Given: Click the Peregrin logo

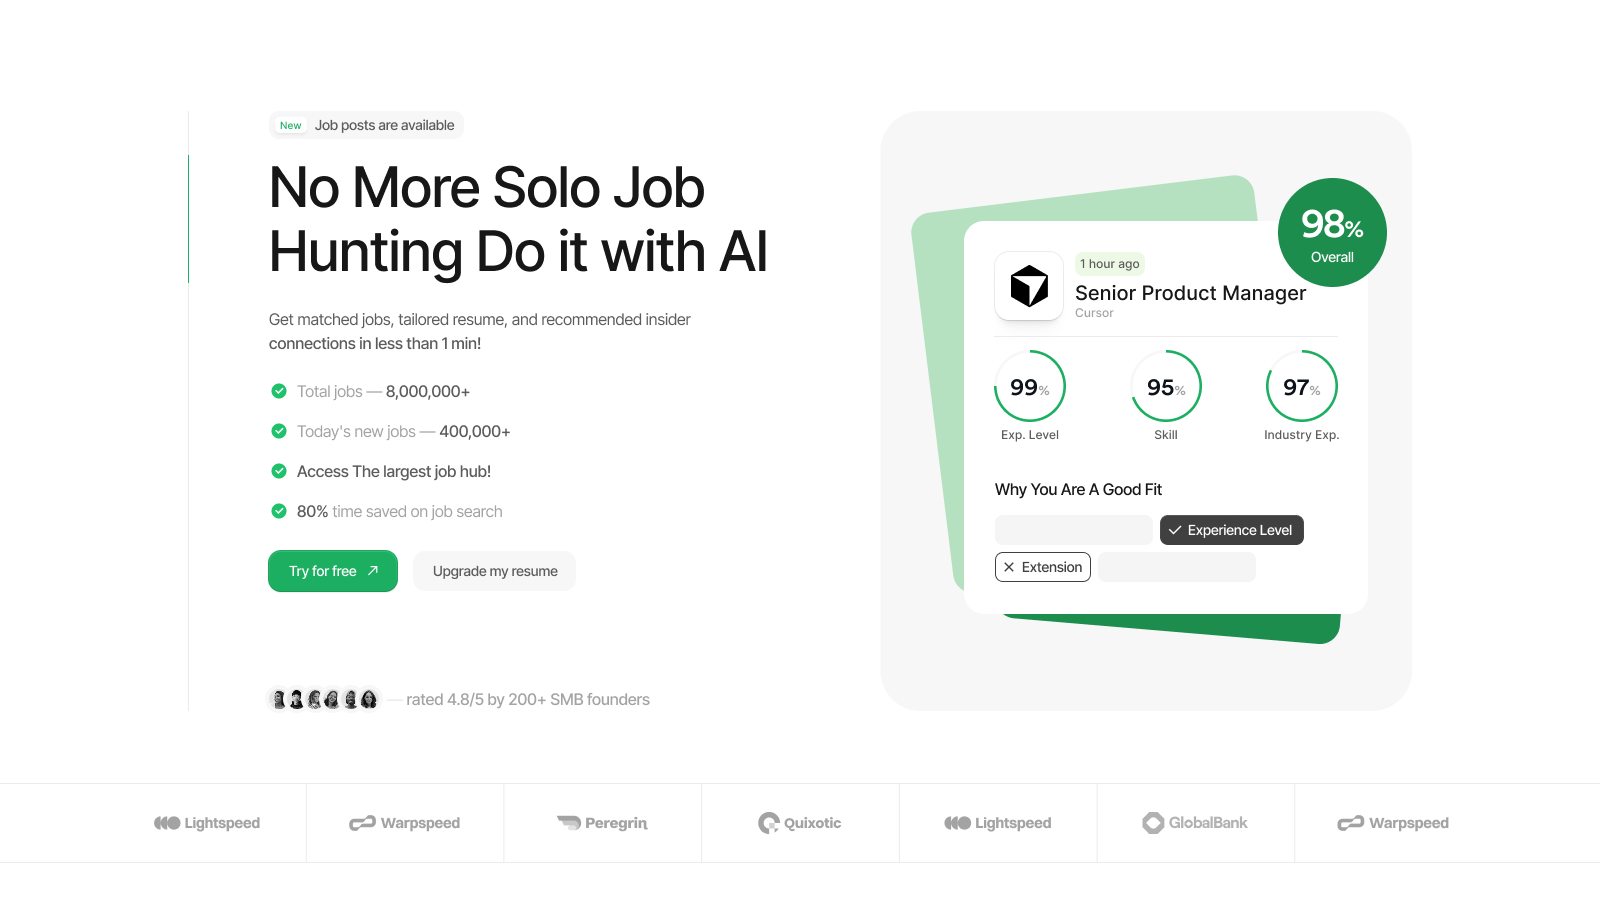Looking at the screenshot, I should point(602,823).
